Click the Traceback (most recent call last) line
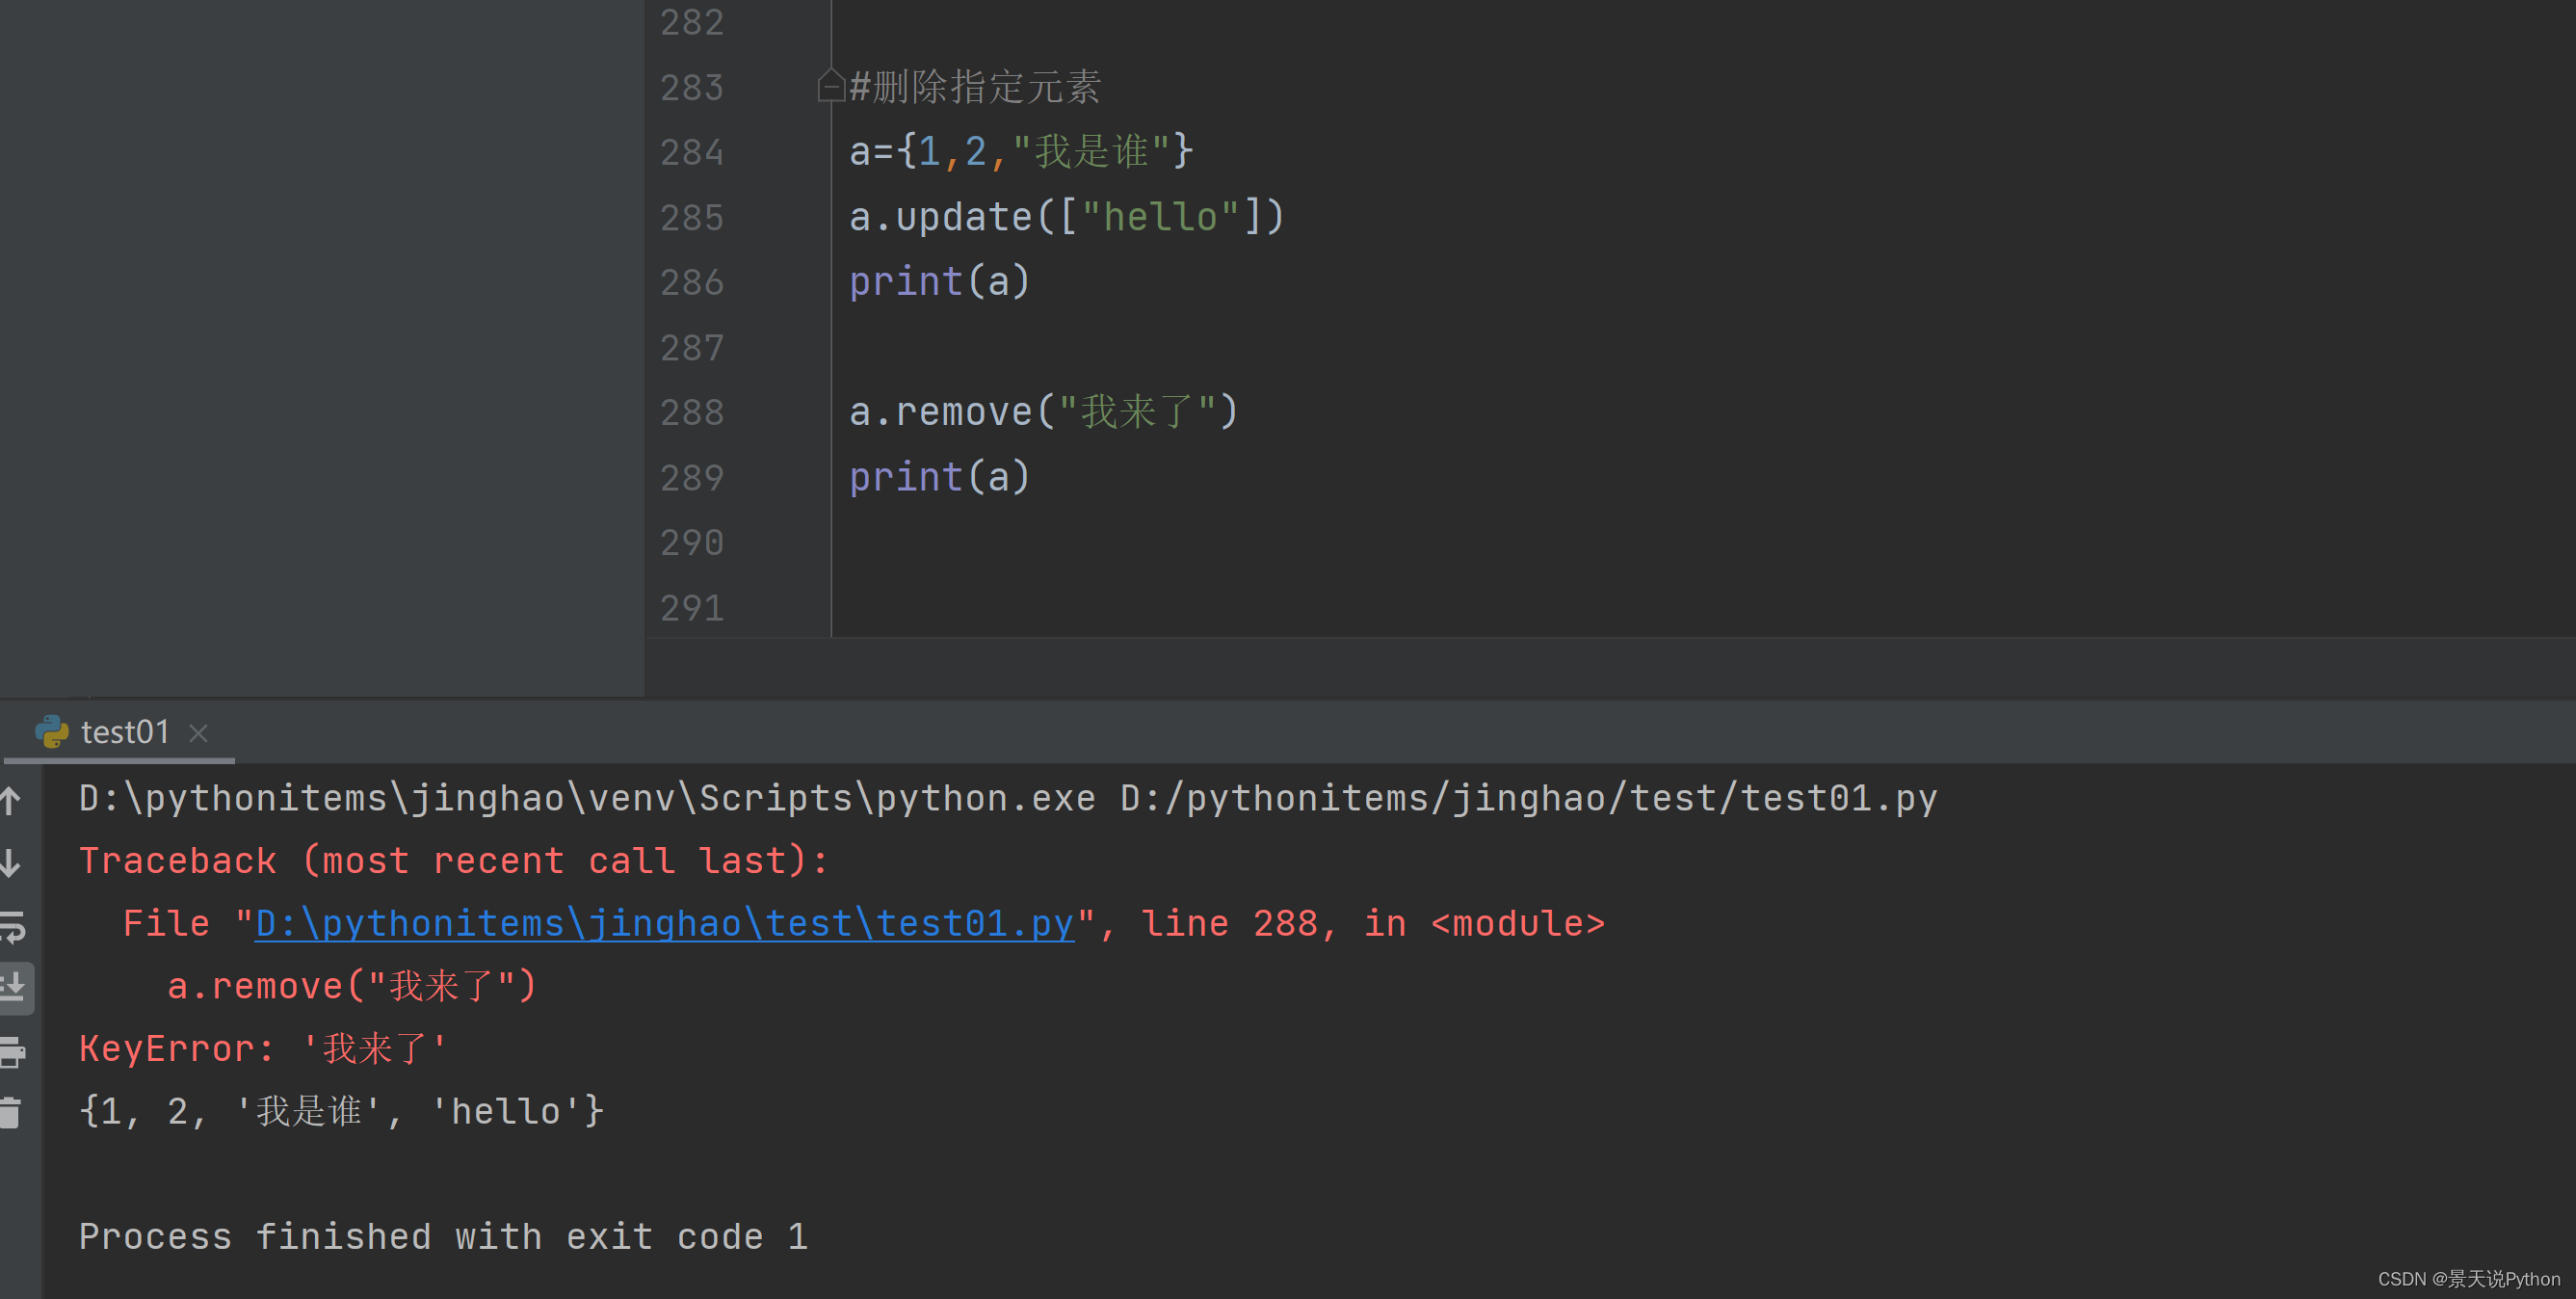This screenshot has height=1299, width=2576. [454, 860]
